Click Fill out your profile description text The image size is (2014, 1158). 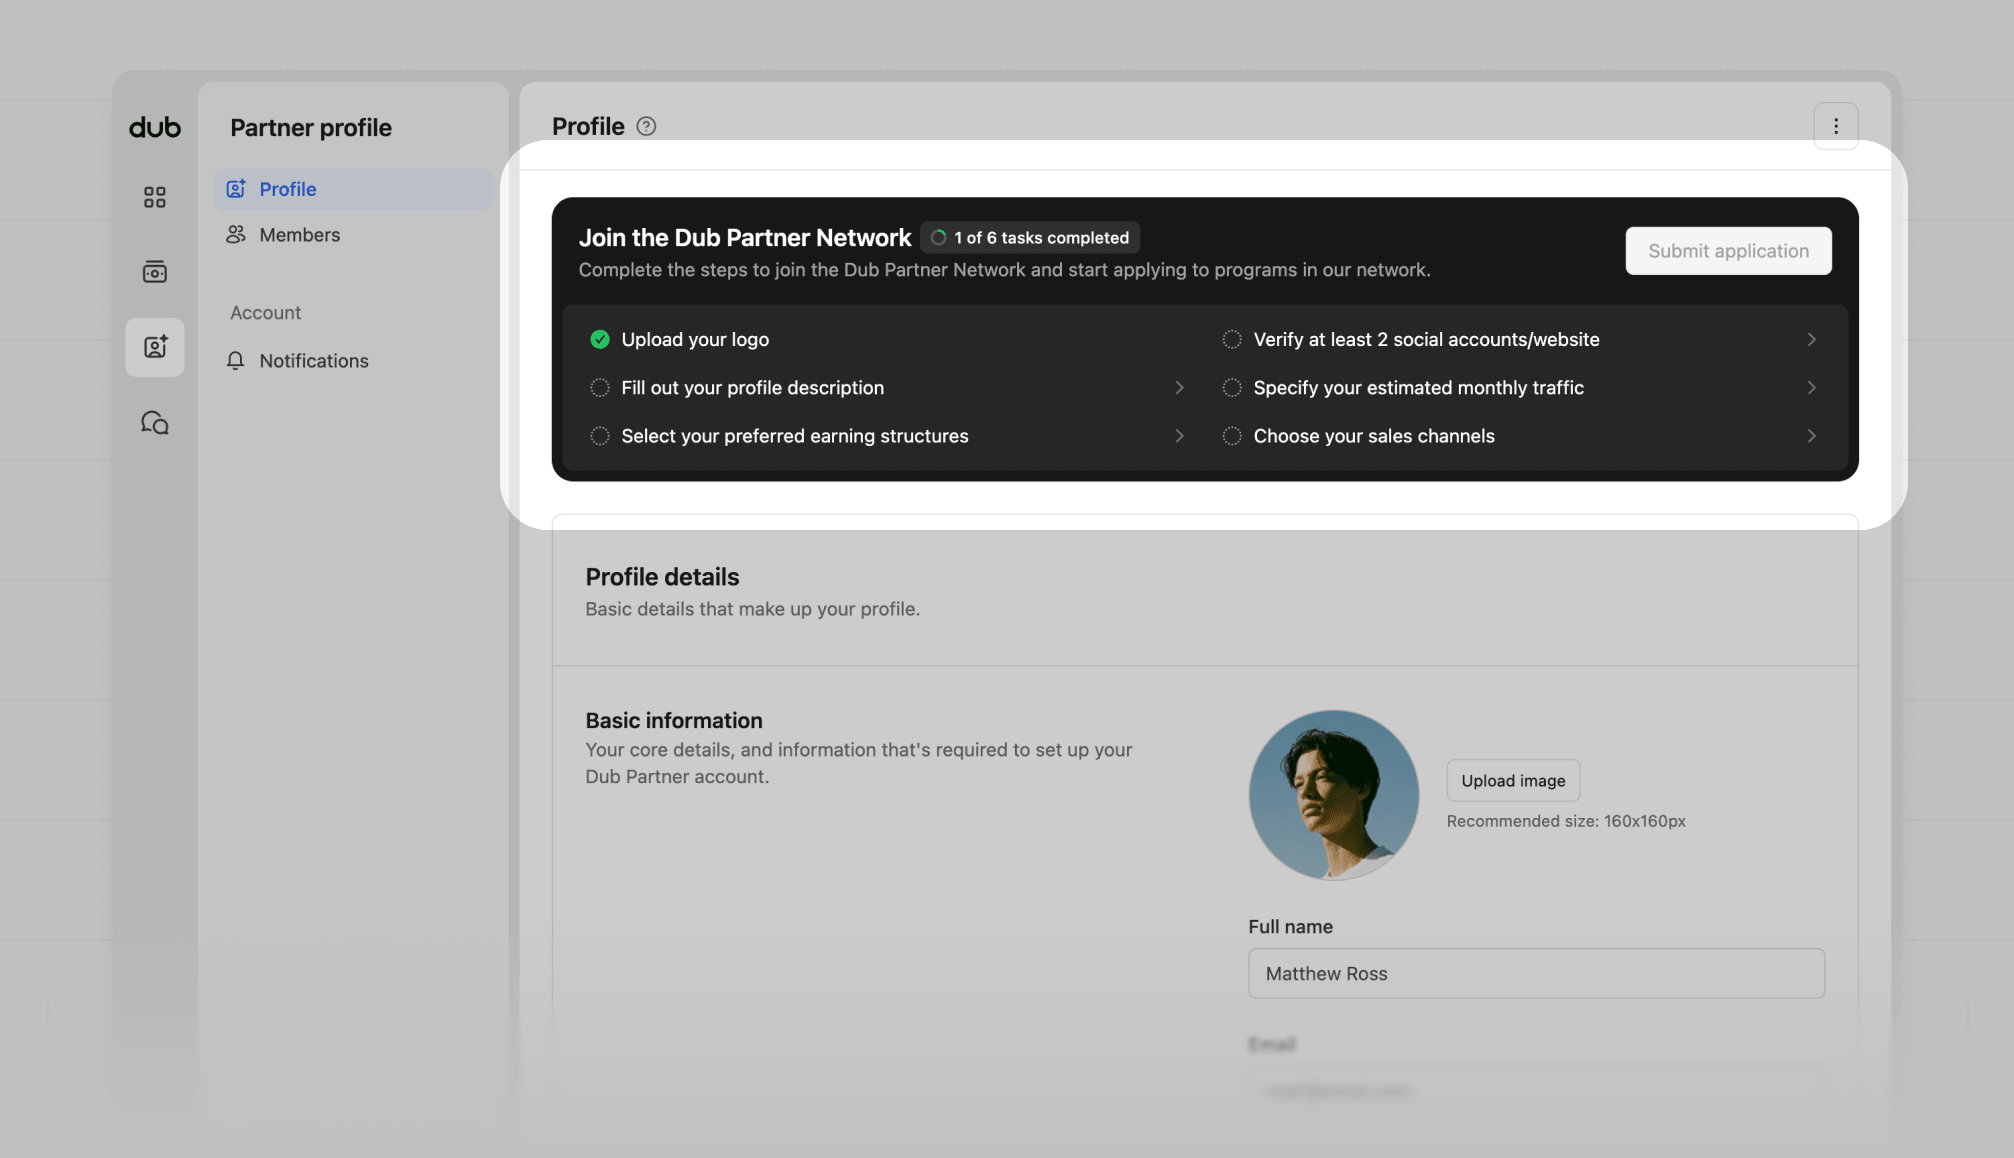pos(752,388)
